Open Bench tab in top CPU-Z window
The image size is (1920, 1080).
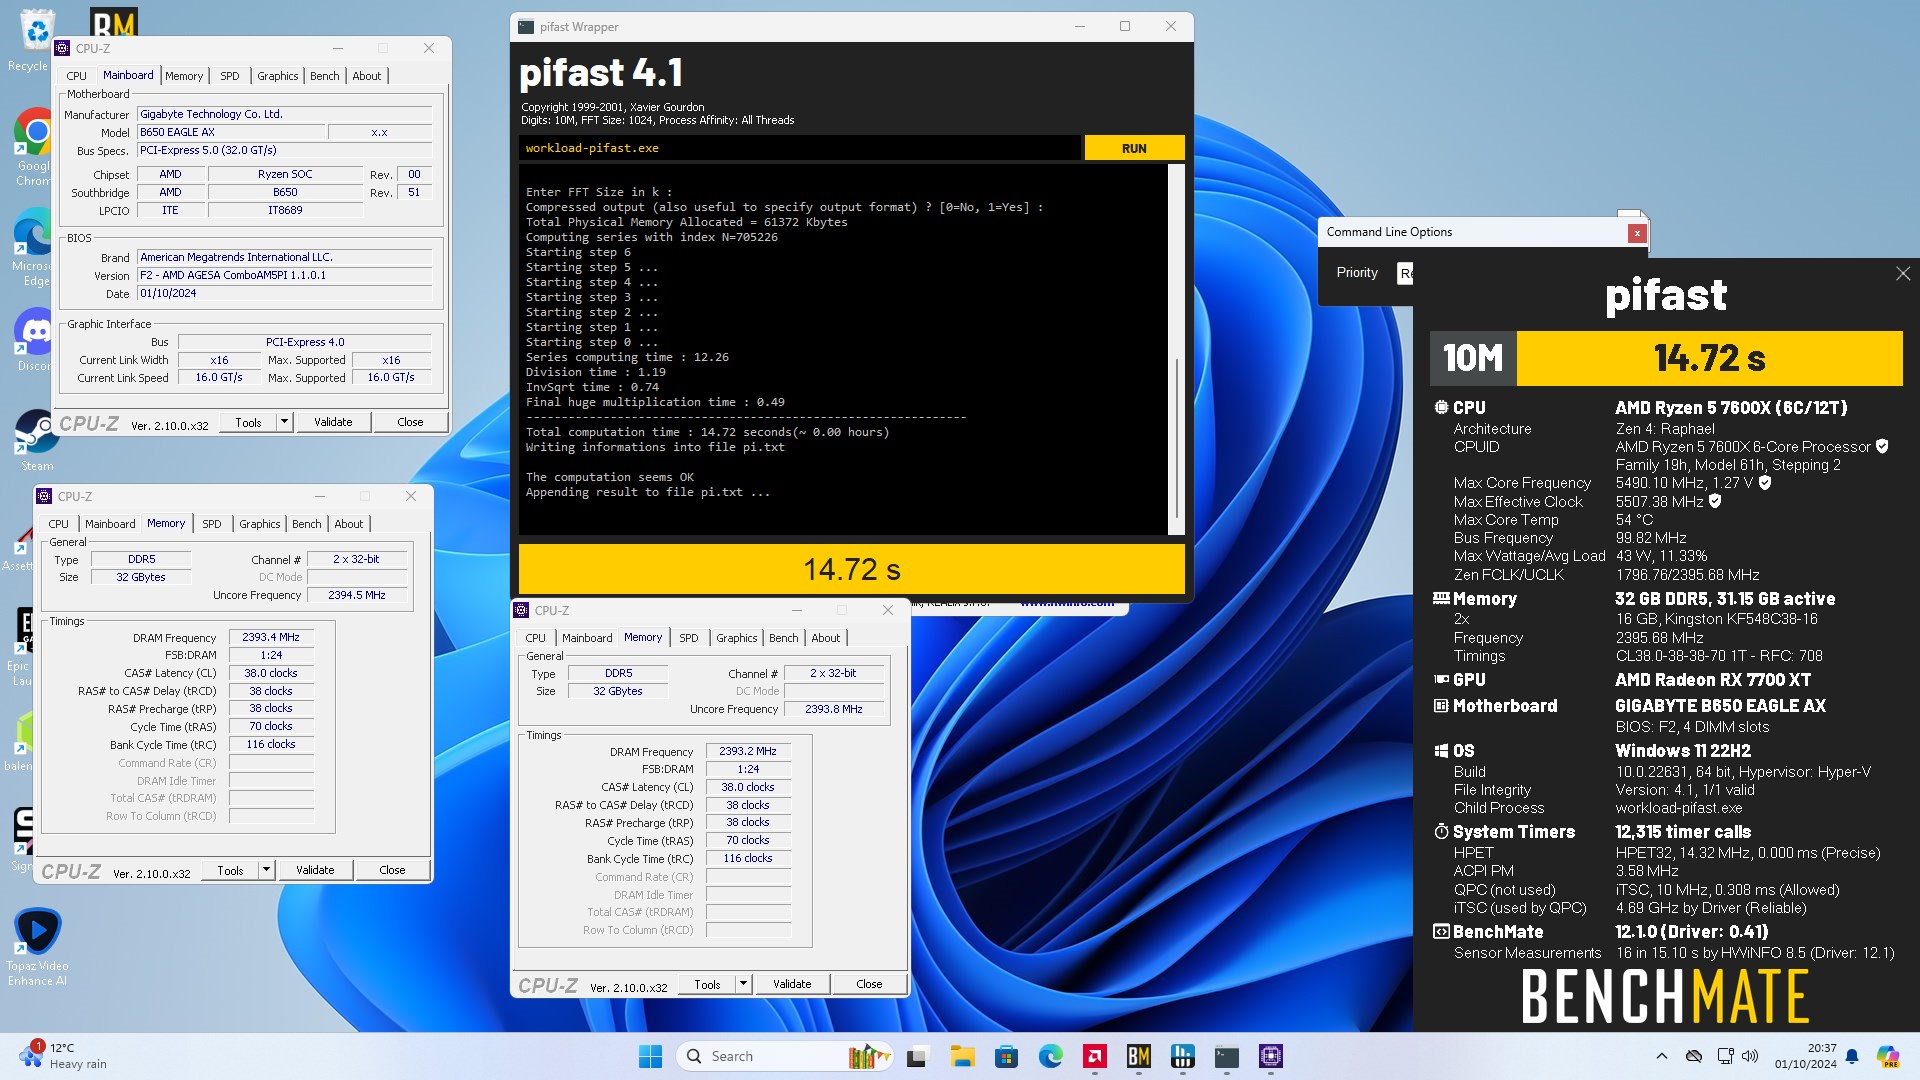pyautogui.click(x=325, y=76)
